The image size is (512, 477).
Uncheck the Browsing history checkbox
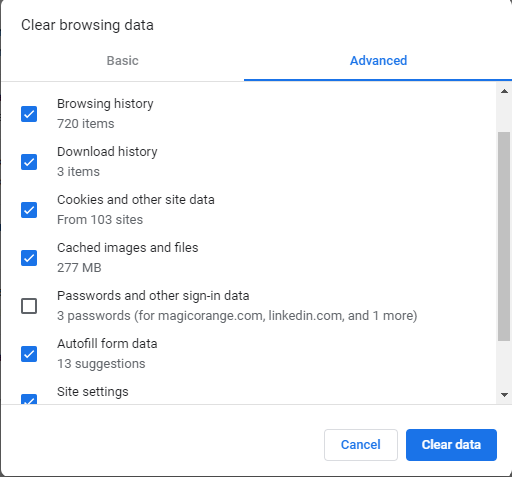pyautogui.click(x=29, y=114)
